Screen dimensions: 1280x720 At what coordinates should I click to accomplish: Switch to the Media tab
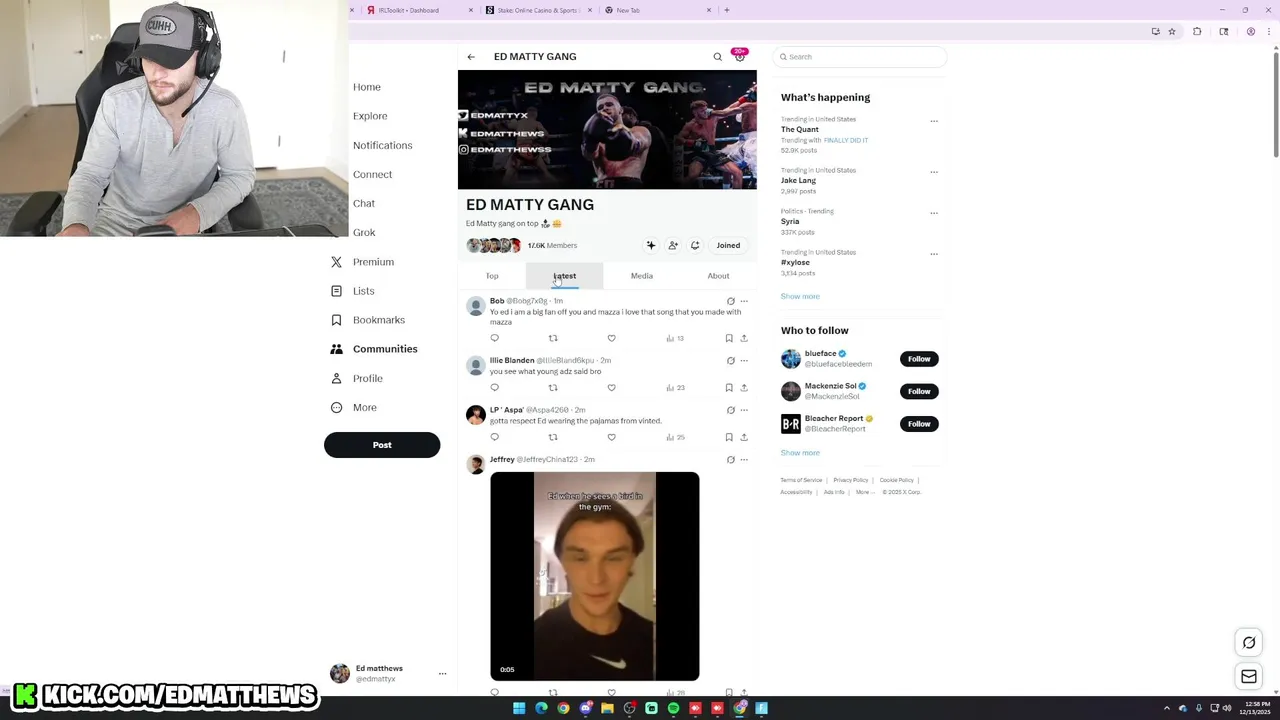(x=642, y=276)
